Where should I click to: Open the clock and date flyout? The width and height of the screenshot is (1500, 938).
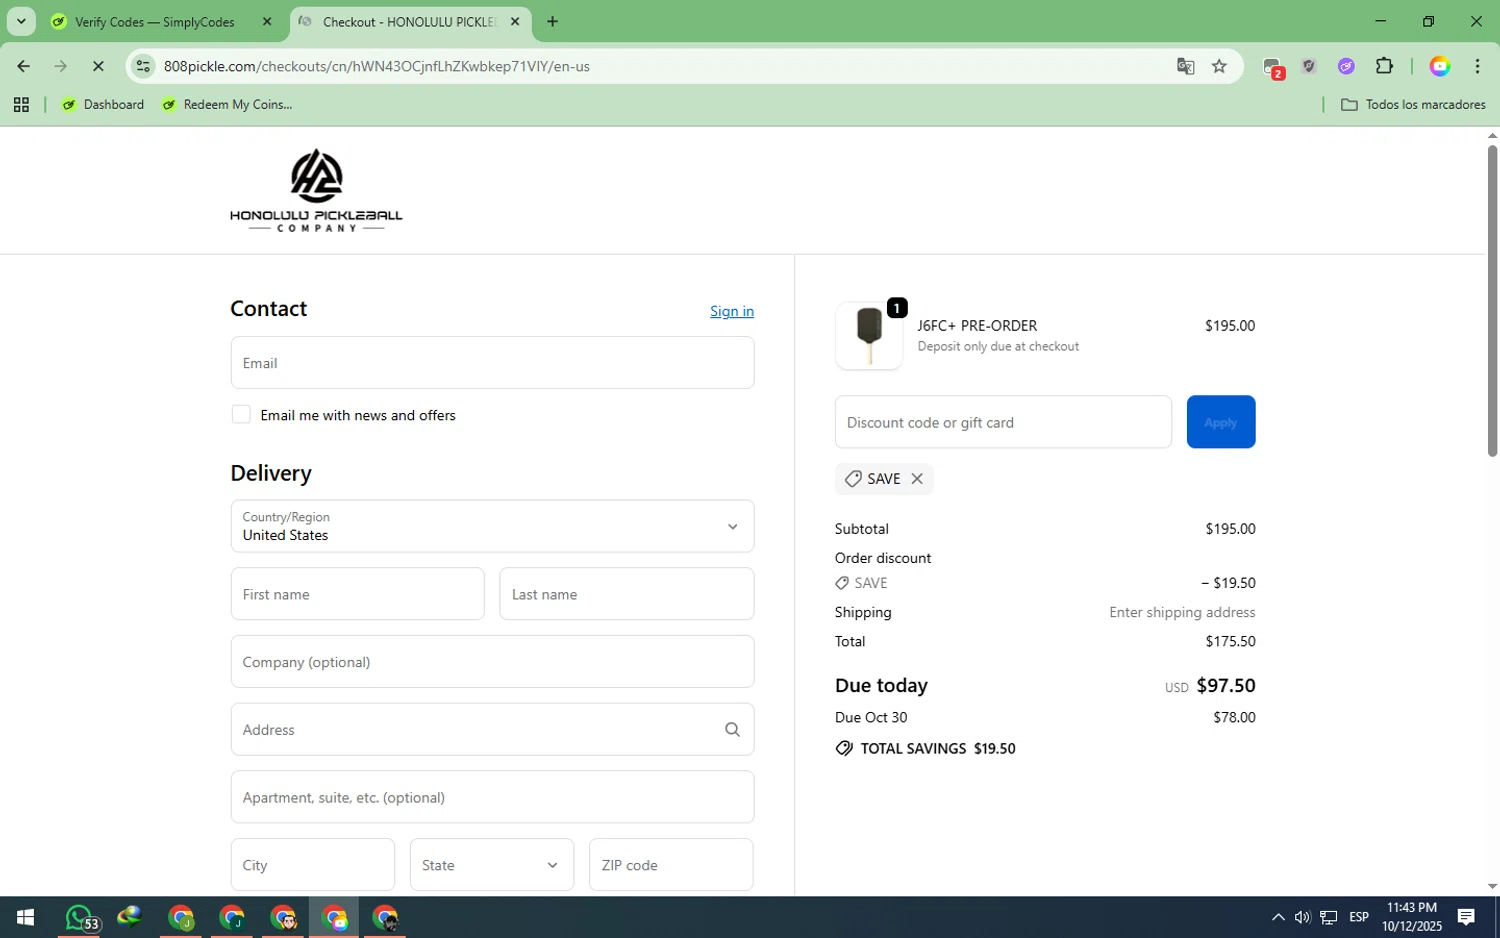[1412, 917]
